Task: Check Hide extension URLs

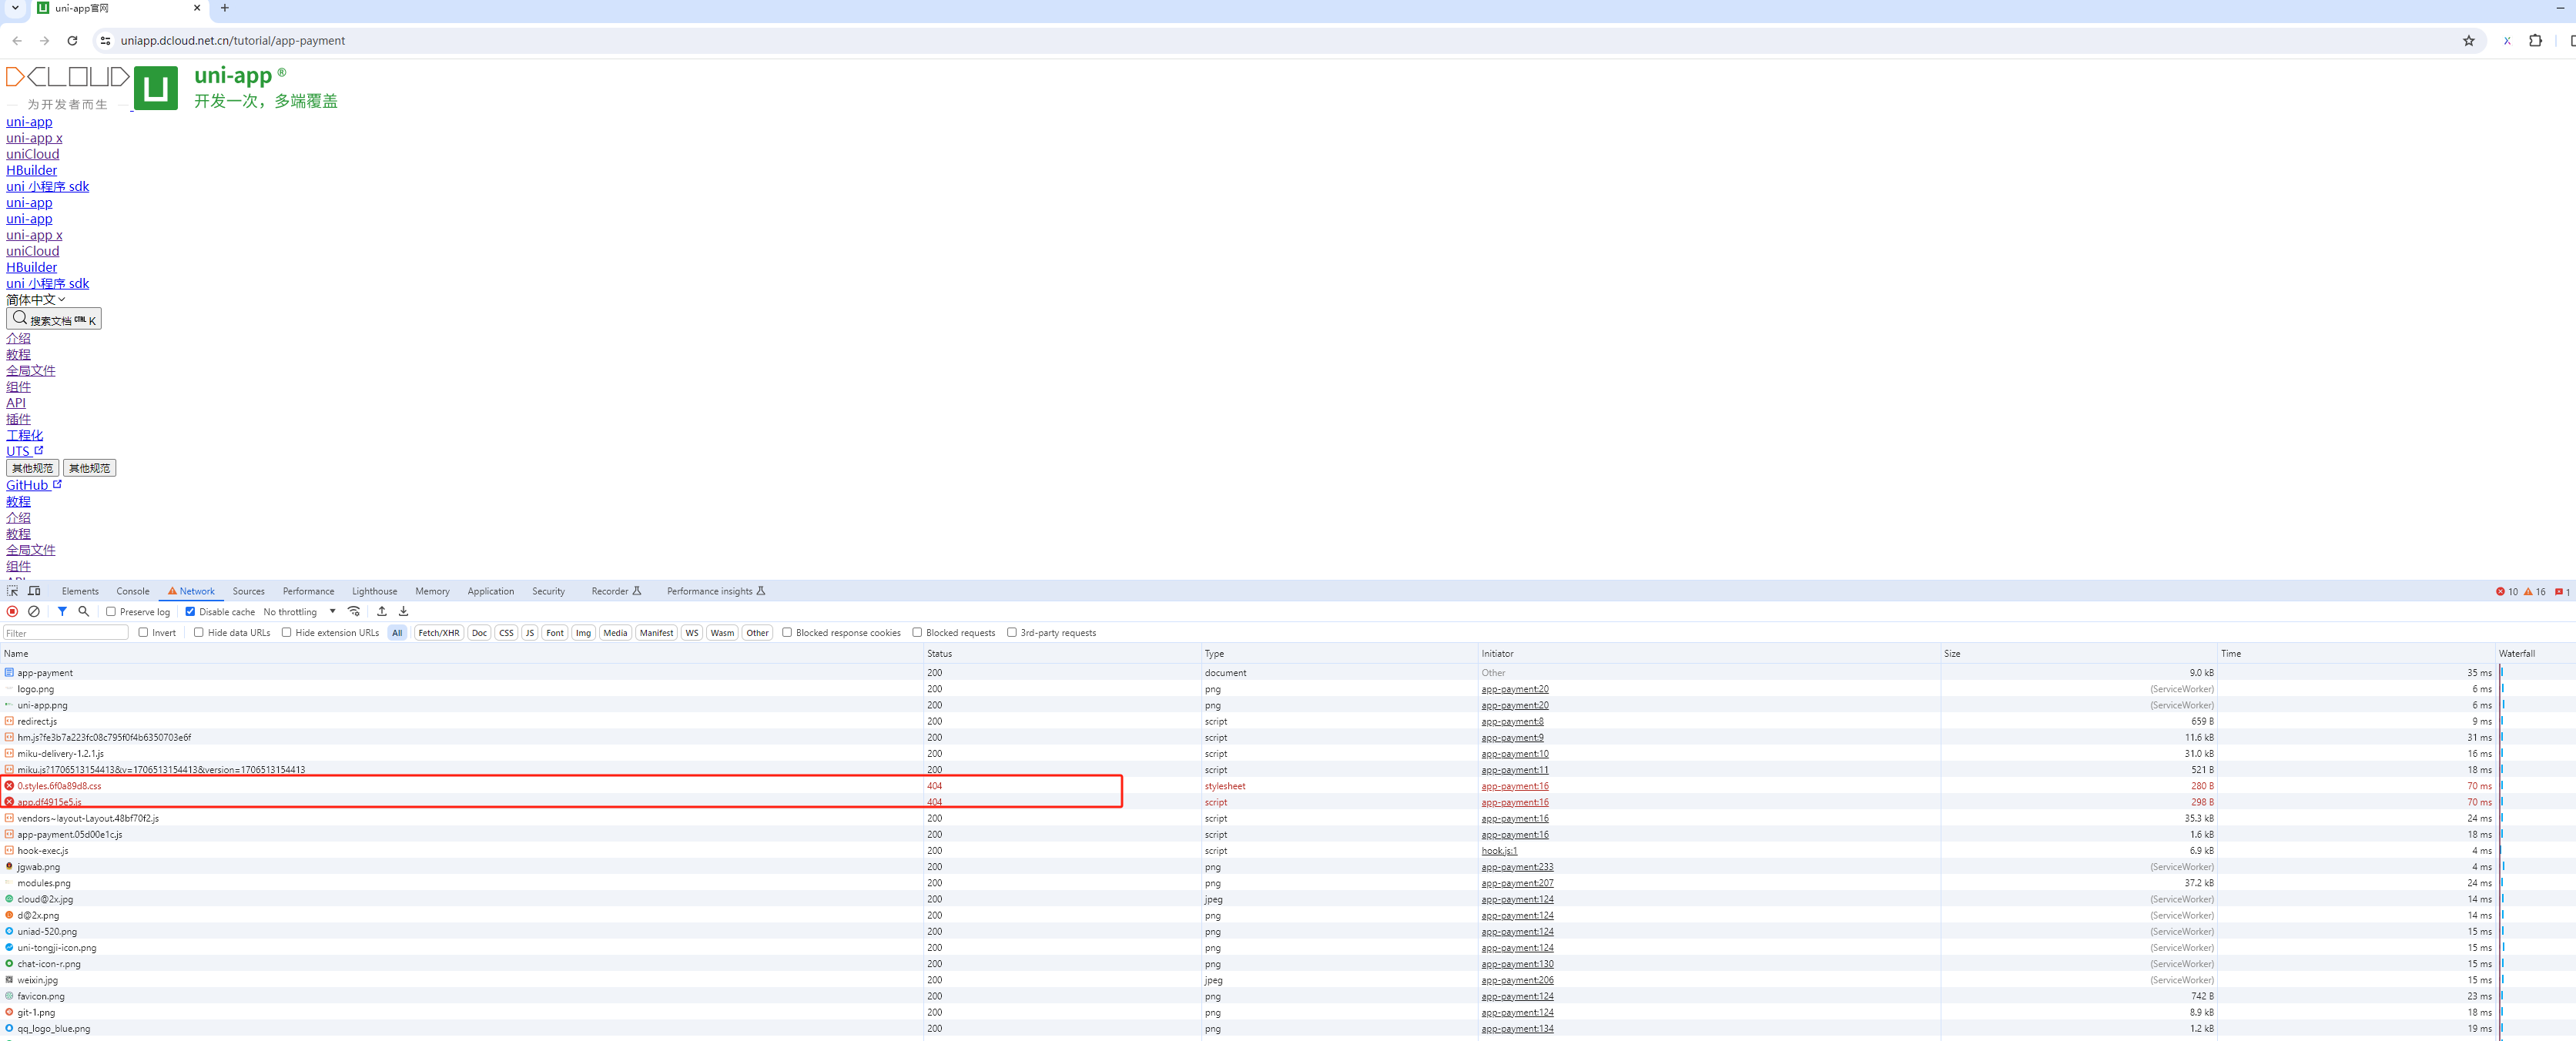Action: [287, 633]
